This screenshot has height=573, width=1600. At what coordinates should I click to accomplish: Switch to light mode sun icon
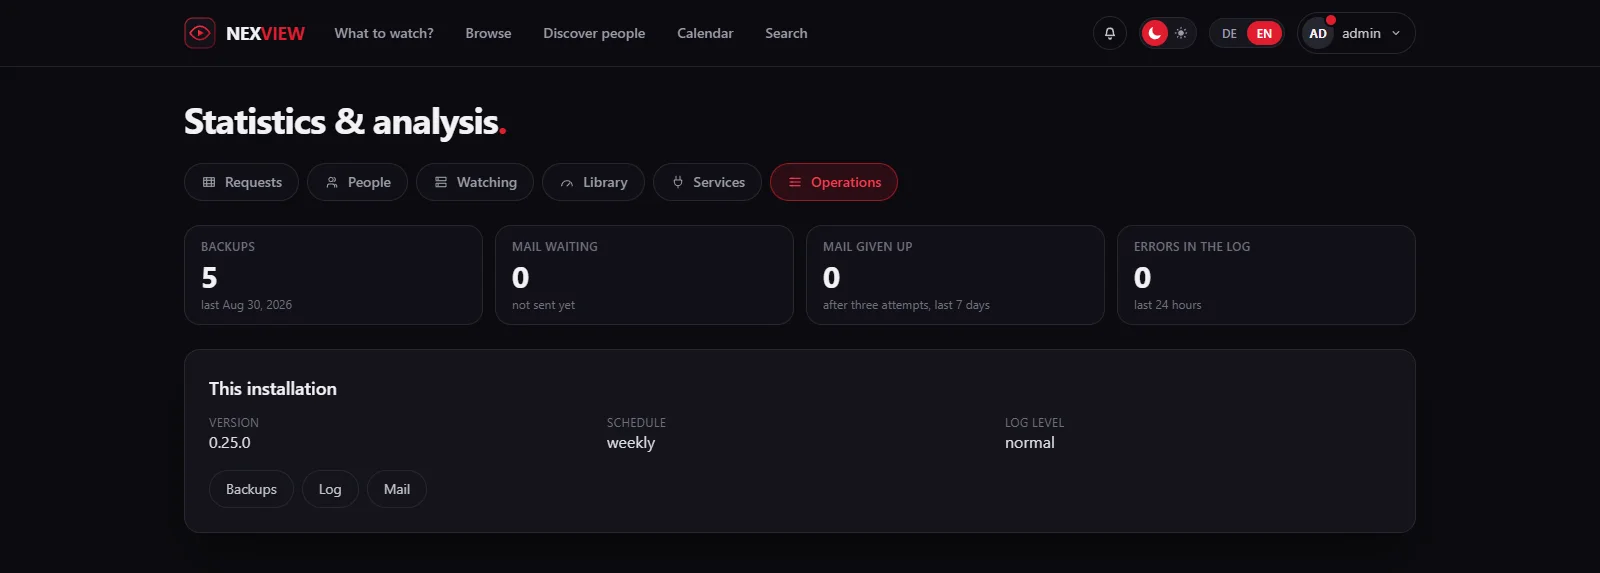(1181, 33)
